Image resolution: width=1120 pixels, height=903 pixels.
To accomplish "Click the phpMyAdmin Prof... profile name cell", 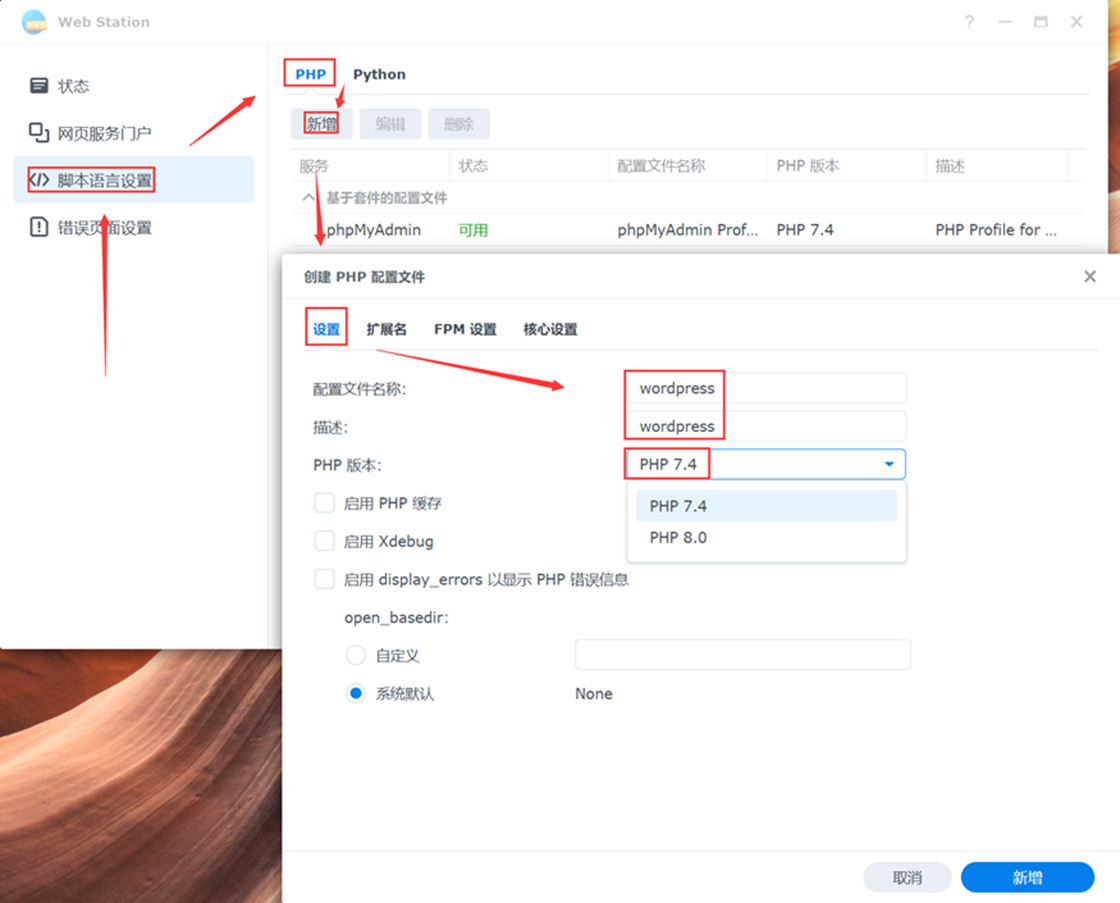I will (688, 230).
